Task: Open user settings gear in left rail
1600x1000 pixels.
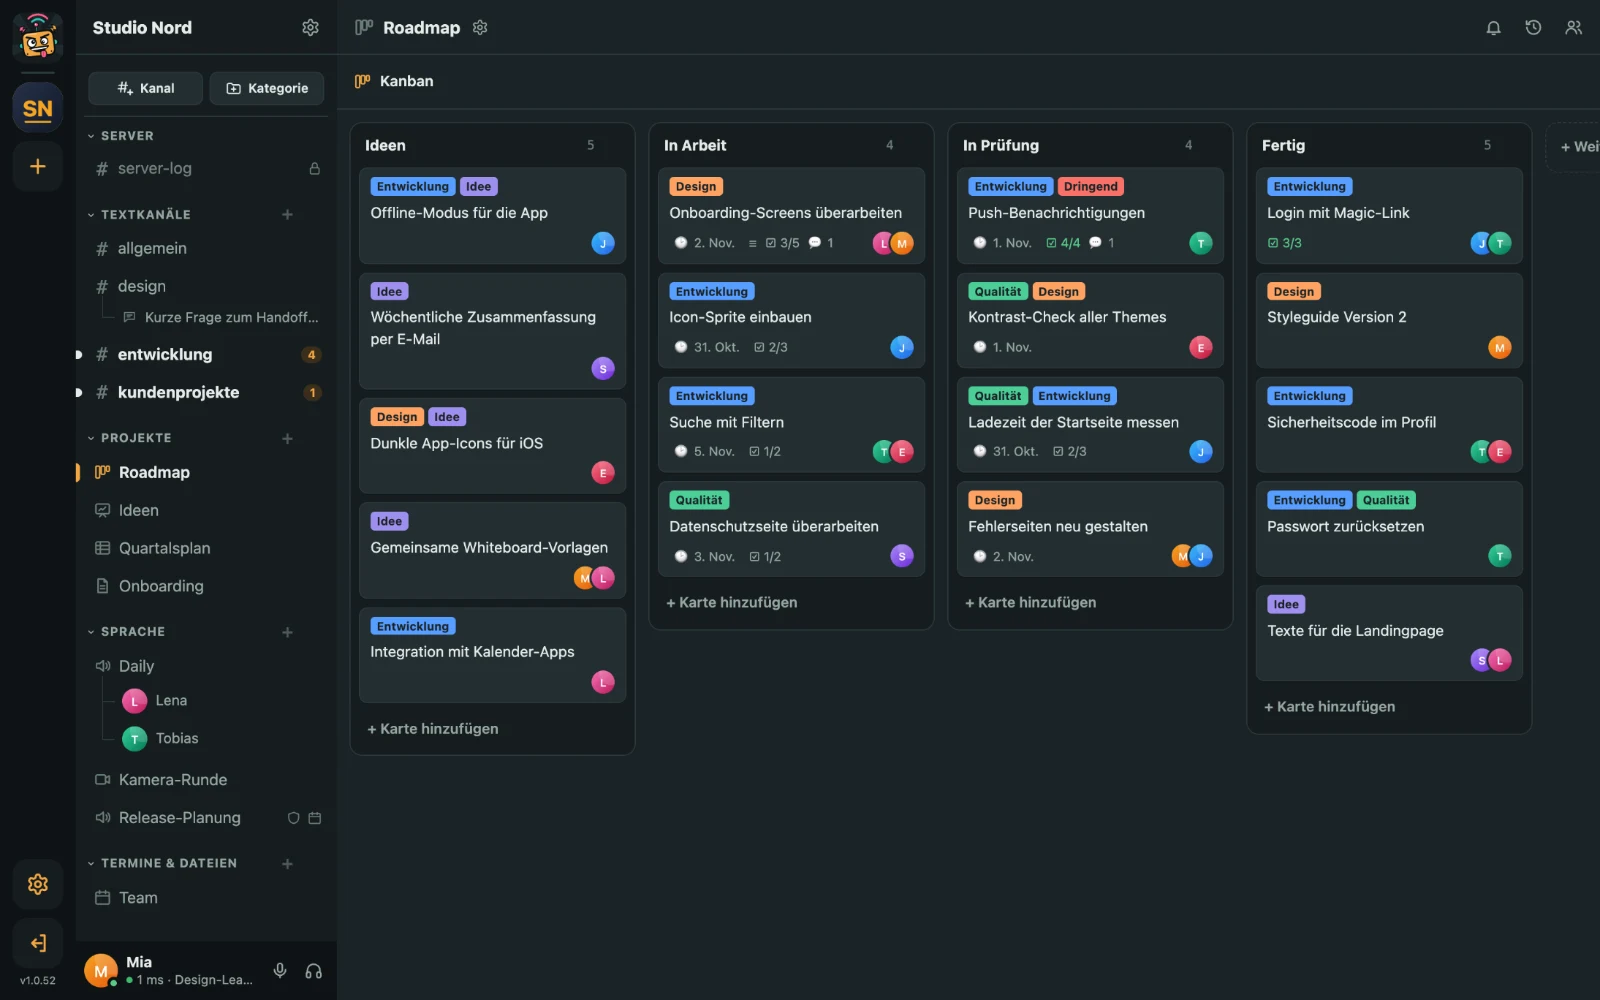Action: [38, 884]
